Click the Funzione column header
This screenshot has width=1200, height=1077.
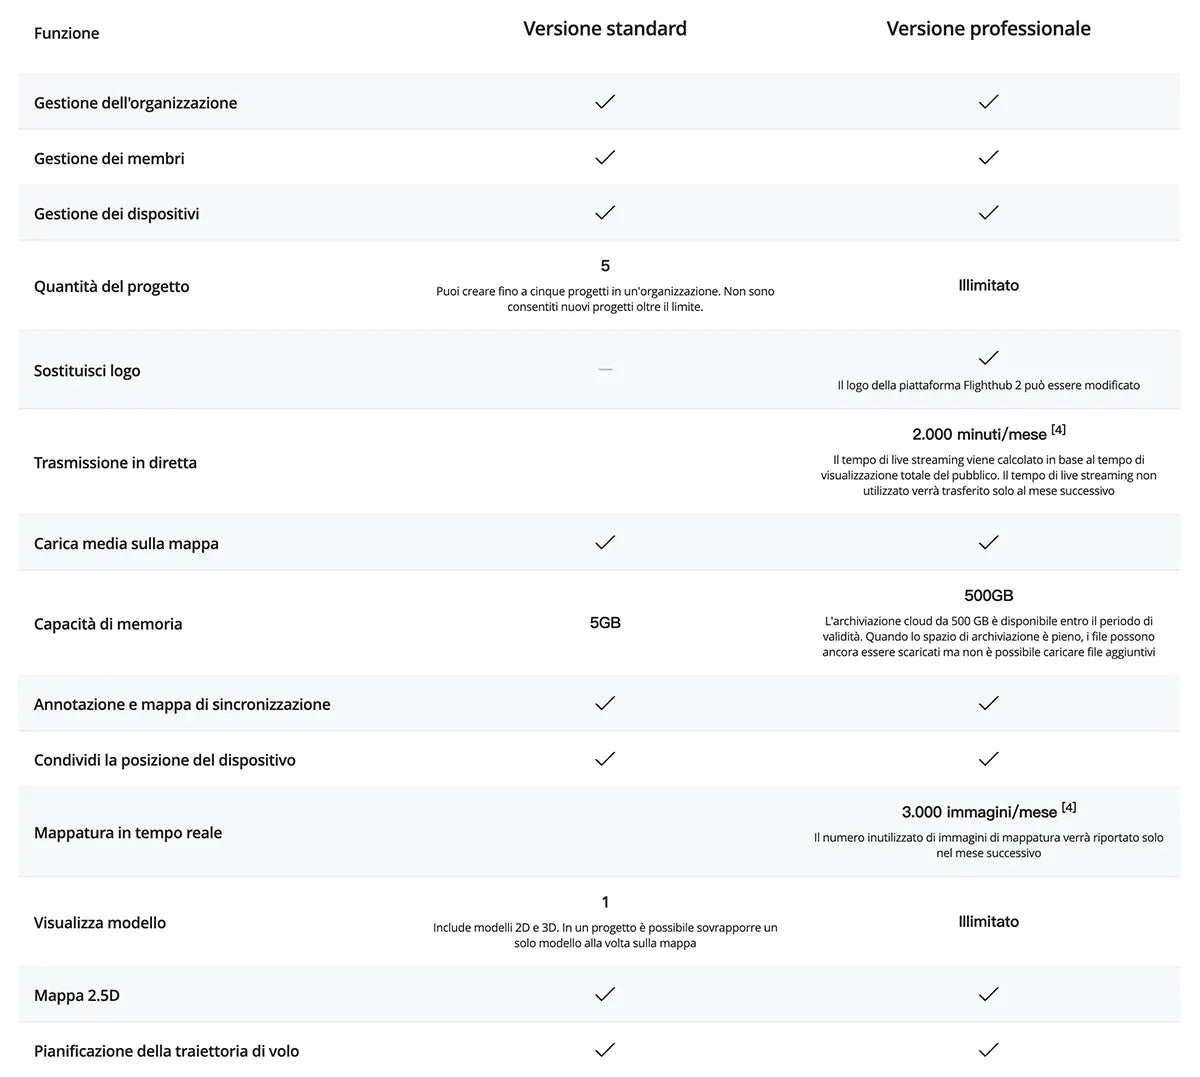[x=66, y=33]
